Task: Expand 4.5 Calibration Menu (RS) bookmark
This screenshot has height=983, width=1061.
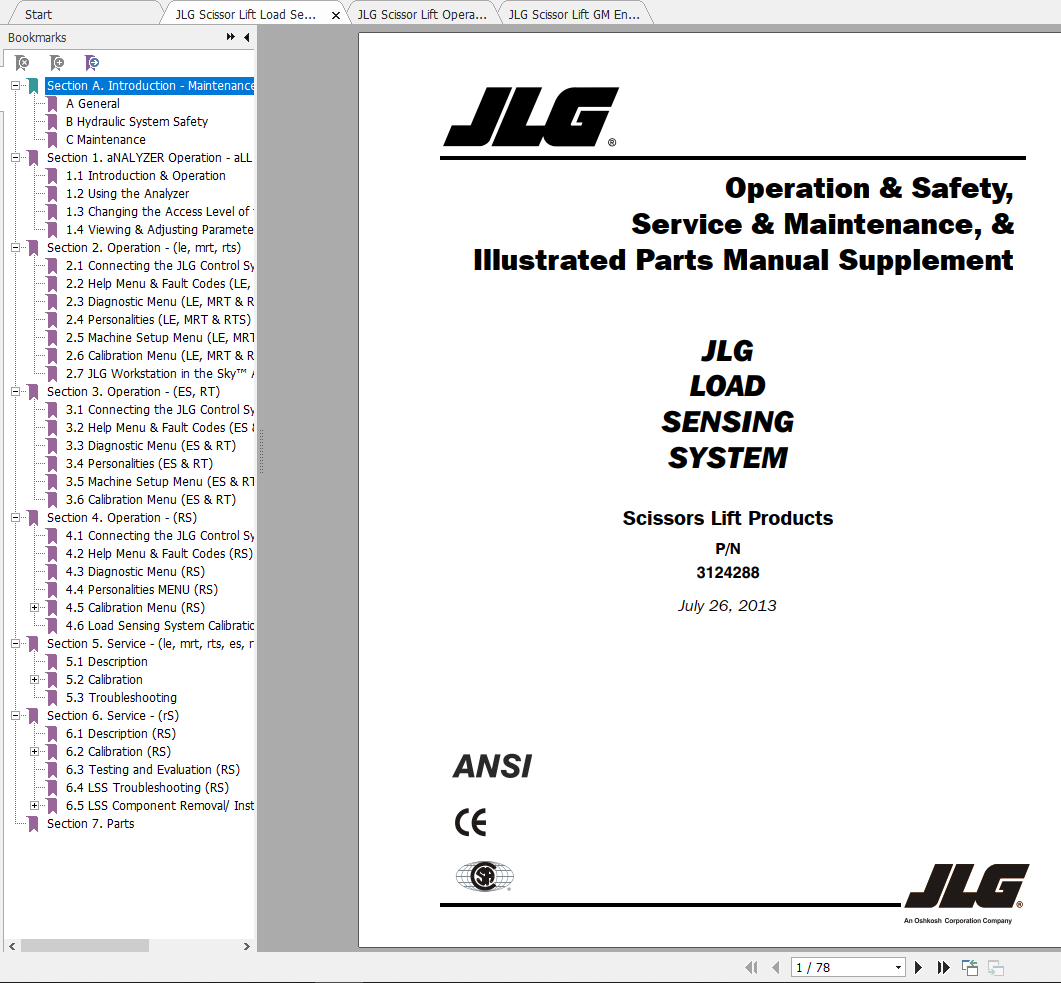Action: click(x=35, y=608)
